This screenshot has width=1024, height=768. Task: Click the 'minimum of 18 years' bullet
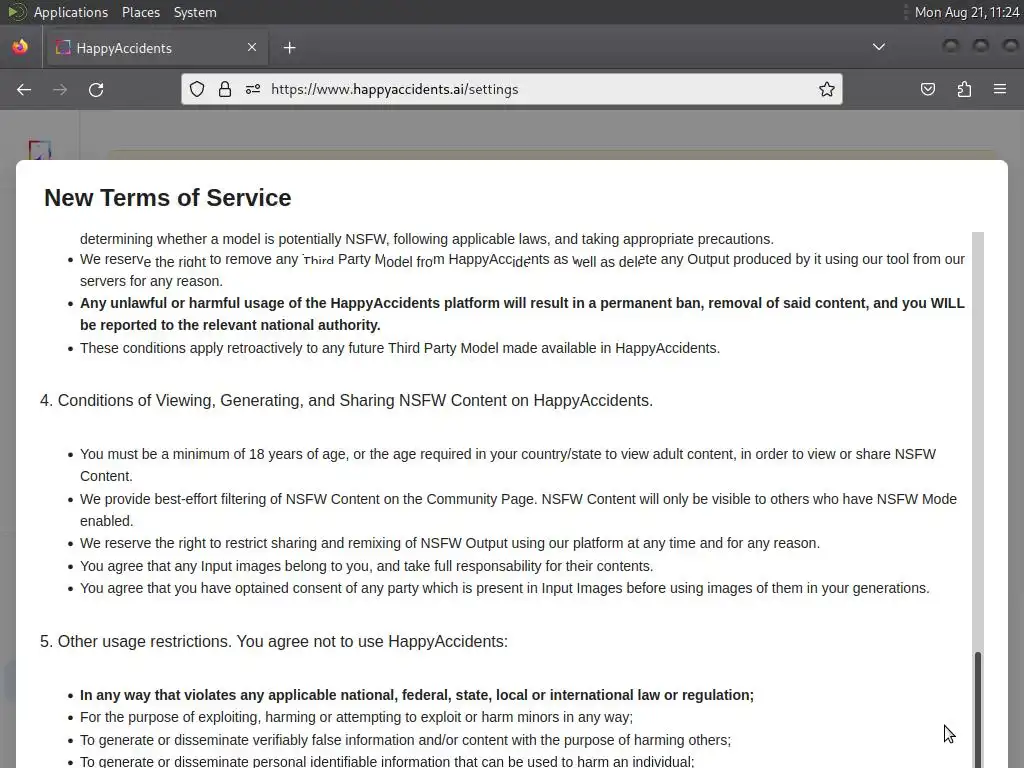click(x=508, y=465)
